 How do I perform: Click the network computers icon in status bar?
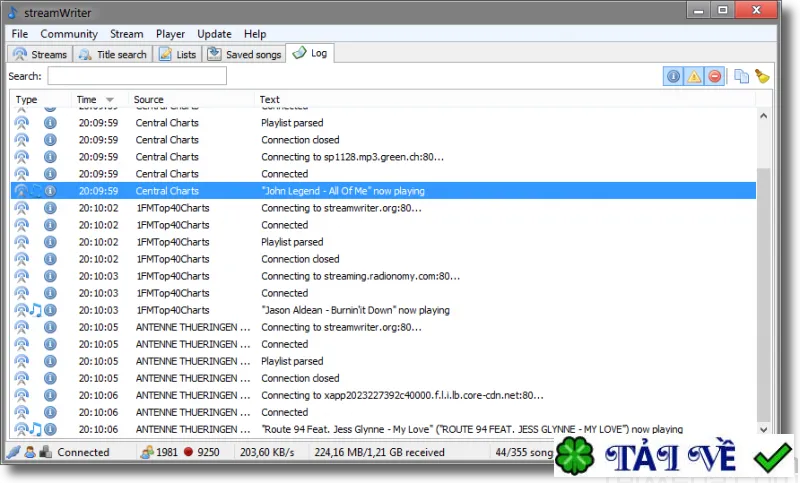tap(45, 452)
